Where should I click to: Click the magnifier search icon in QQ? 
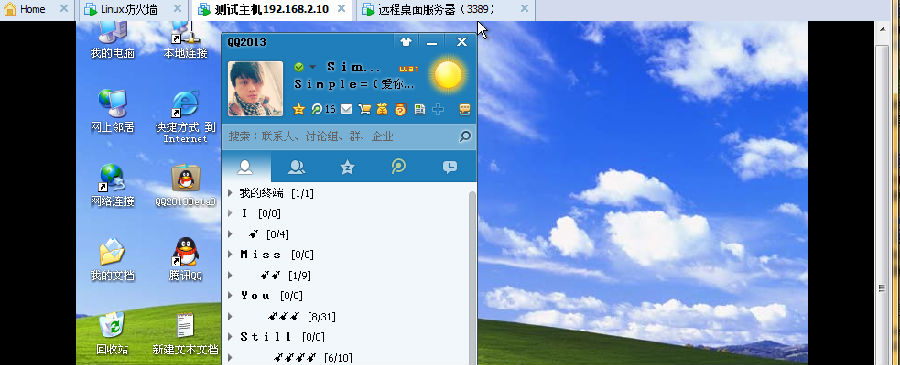point(465,136)
